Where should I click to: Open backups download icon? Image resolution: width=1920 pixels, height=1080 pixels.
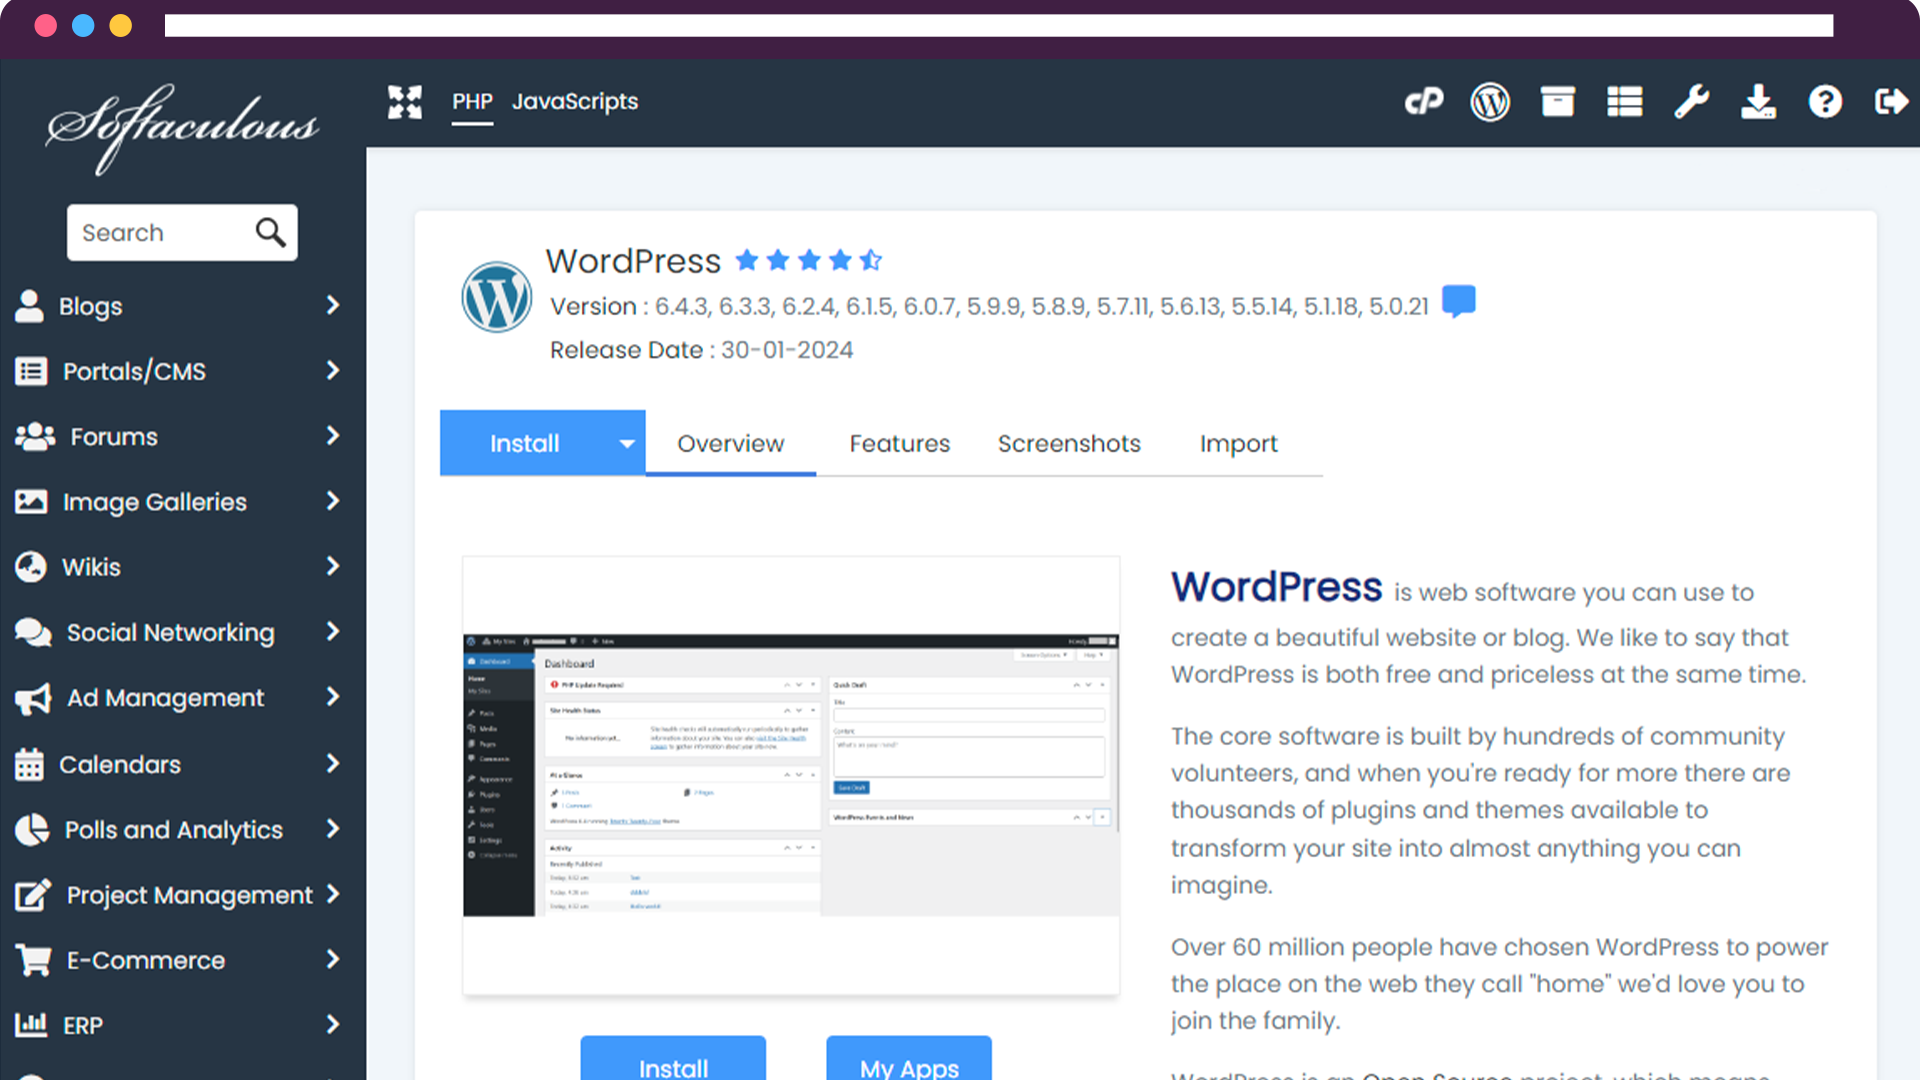1758,102
